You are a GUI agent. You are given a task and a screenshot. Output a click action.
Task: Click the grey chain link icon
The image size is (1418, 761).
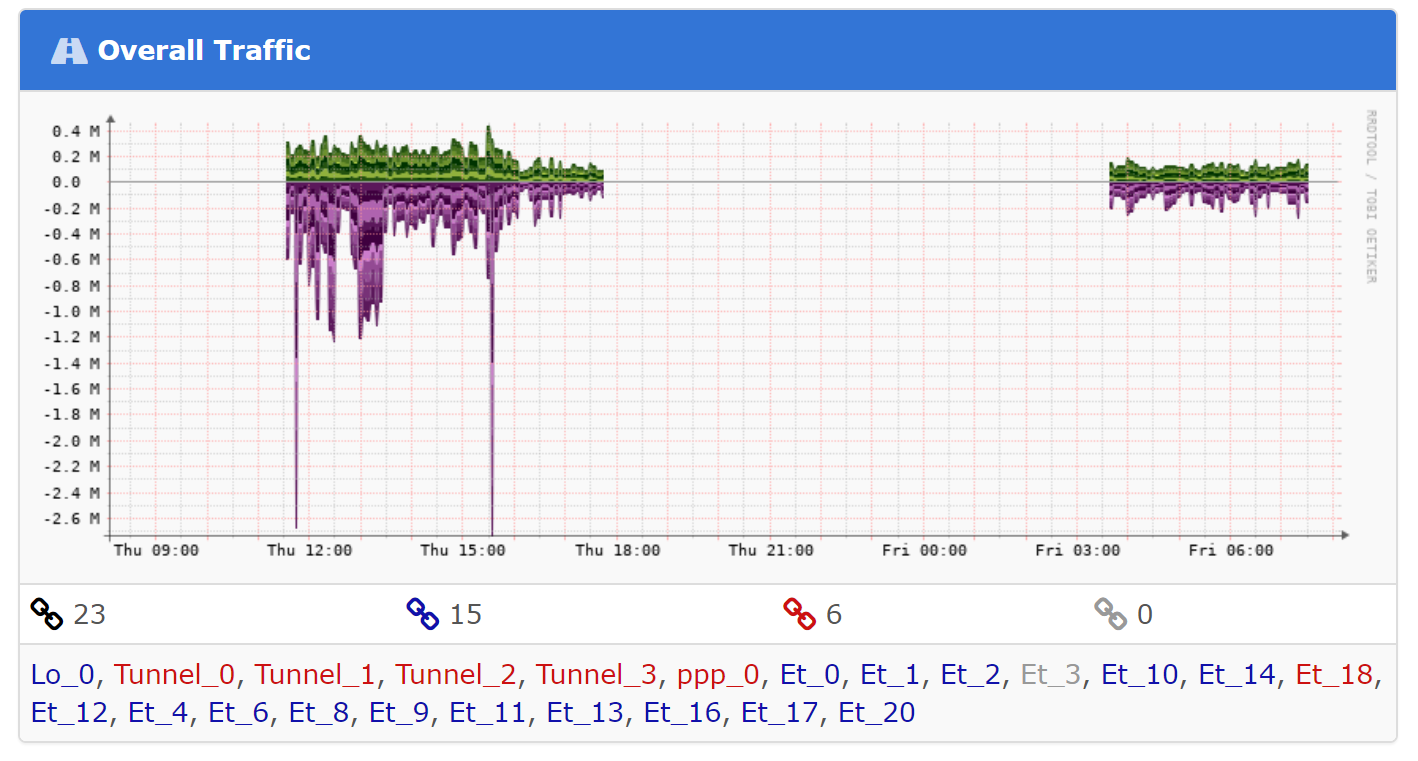click(x=1110, y=614)
